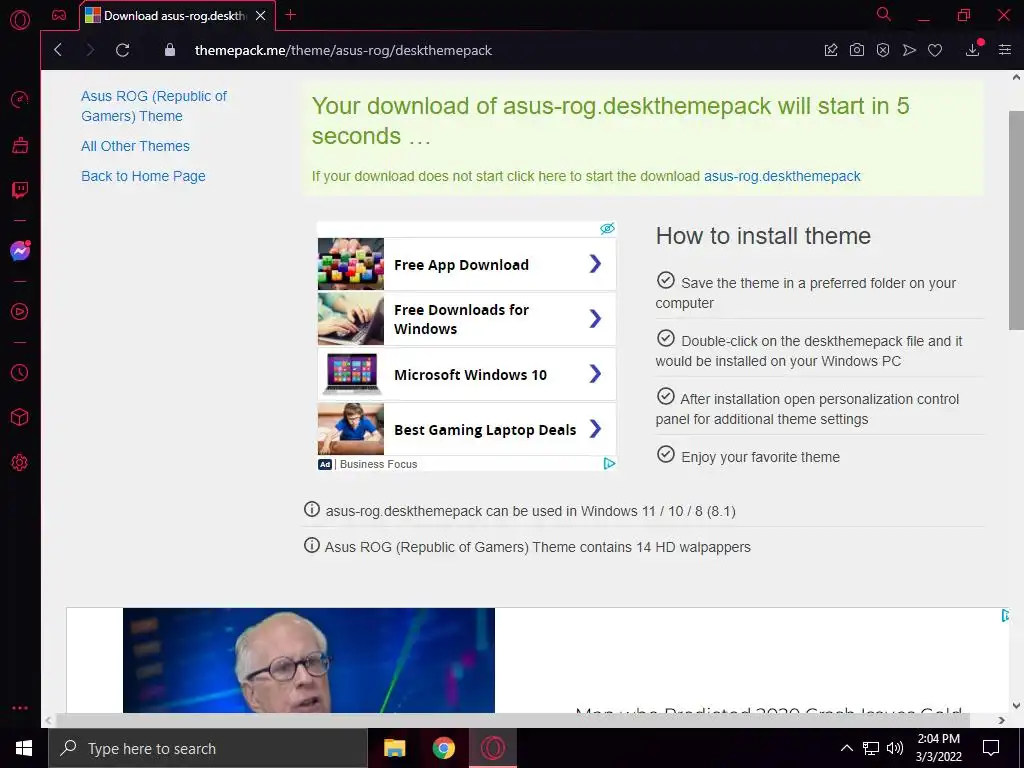
Task: Close the Download asus-rog tab
Action: (261, 16)
